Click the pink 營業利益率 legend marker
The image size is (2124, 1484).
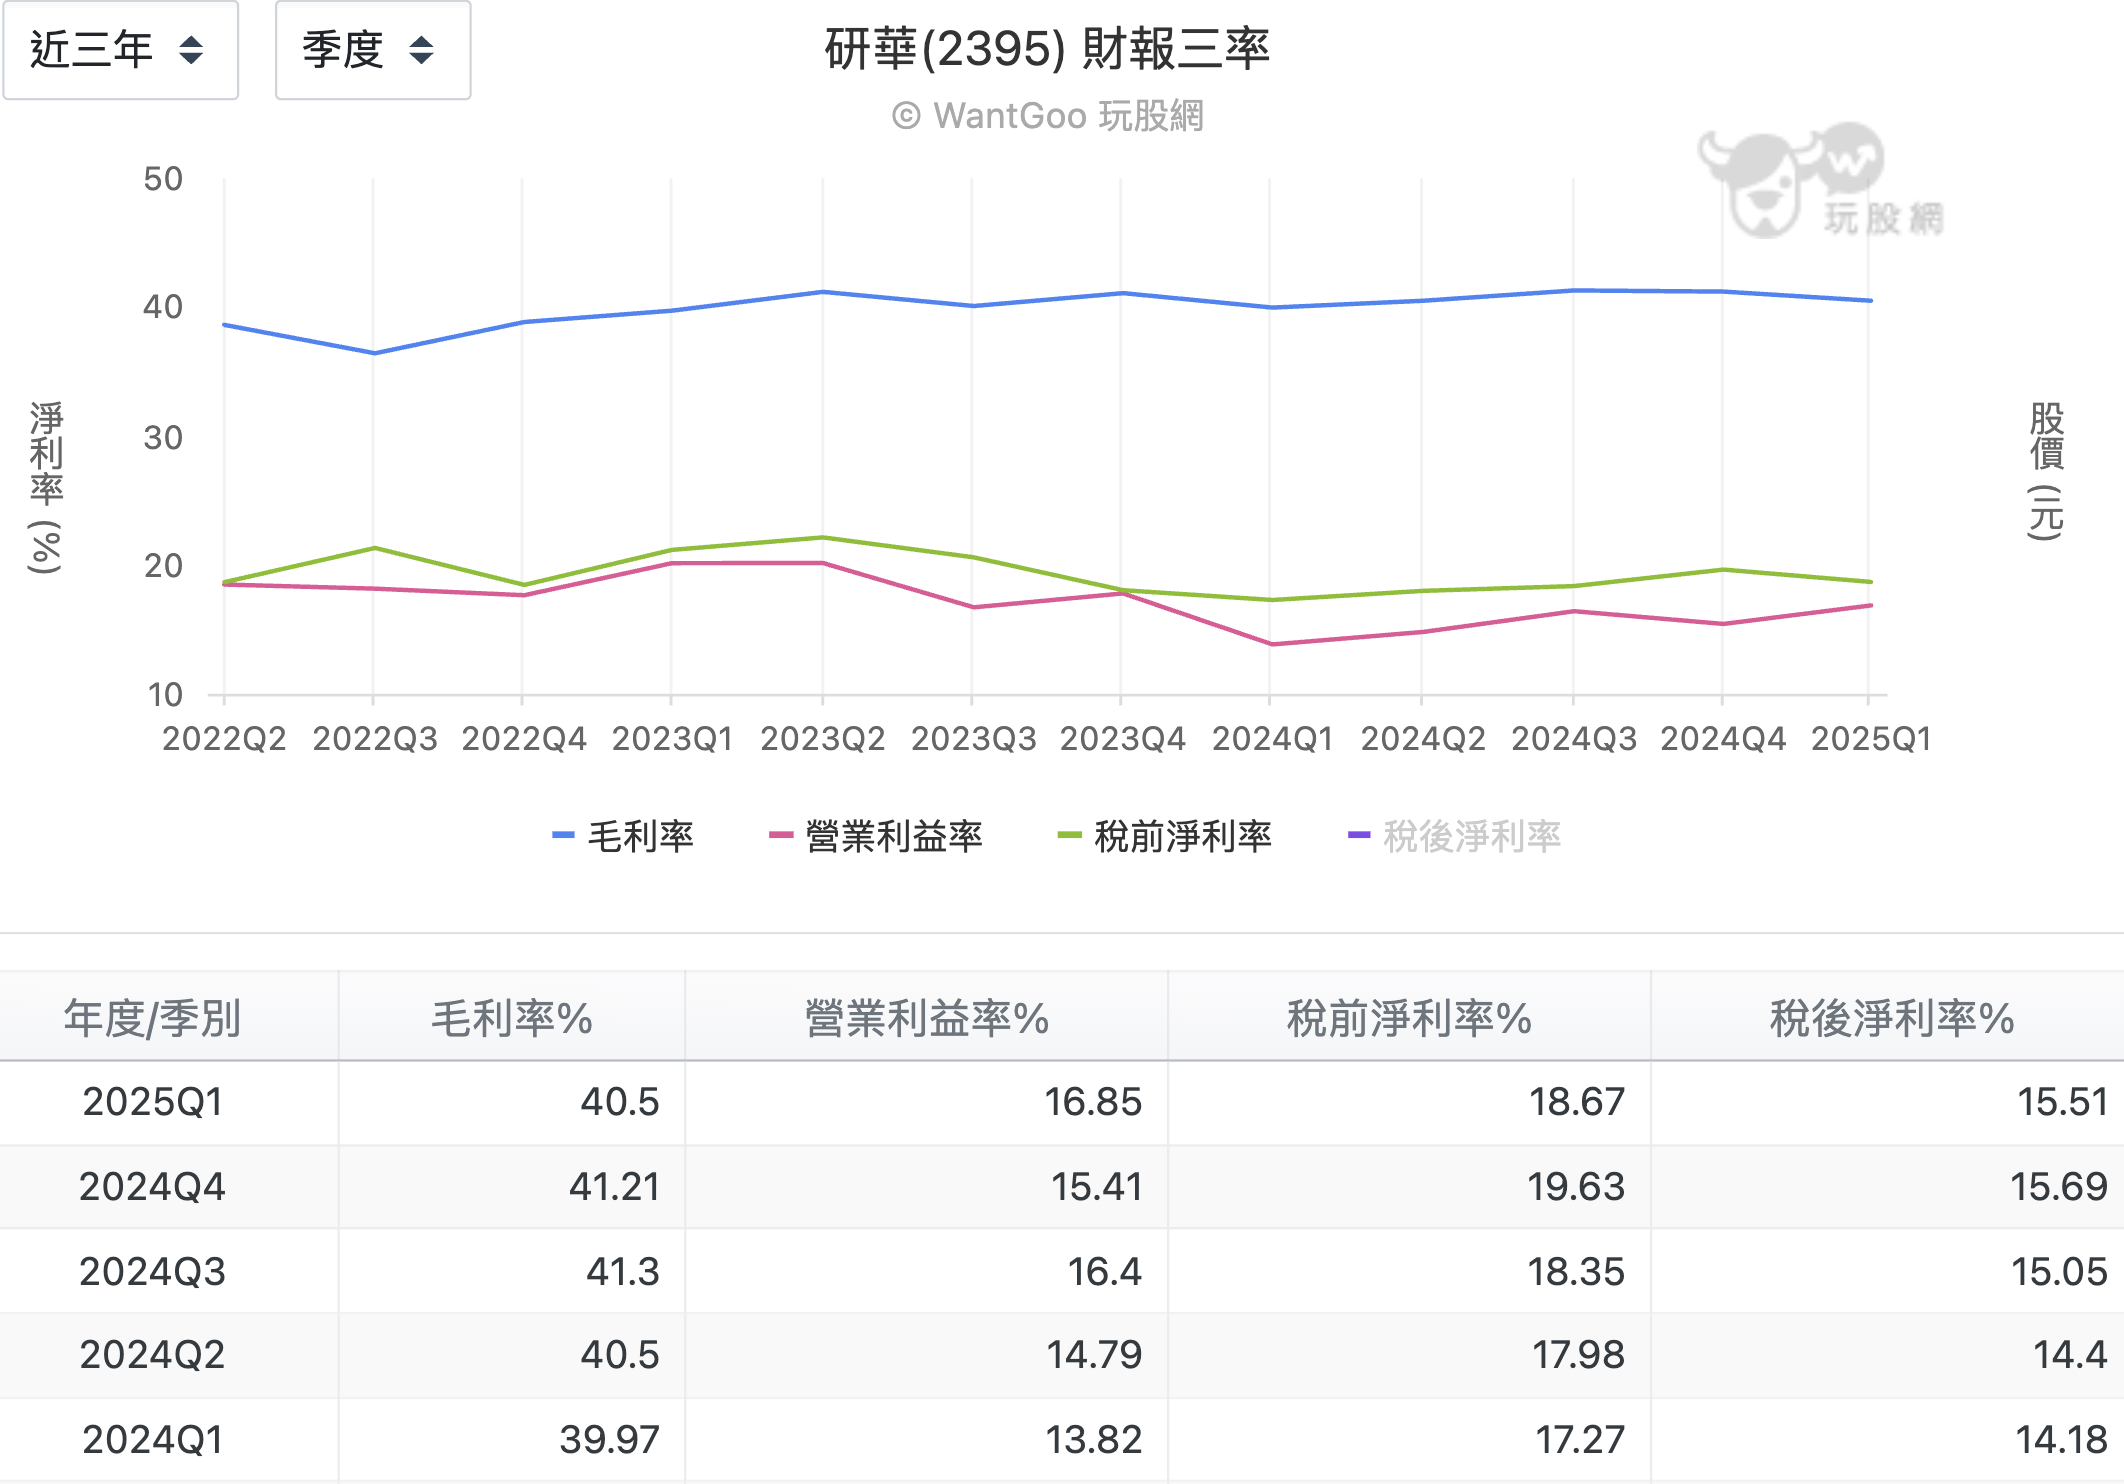[780, 835]
